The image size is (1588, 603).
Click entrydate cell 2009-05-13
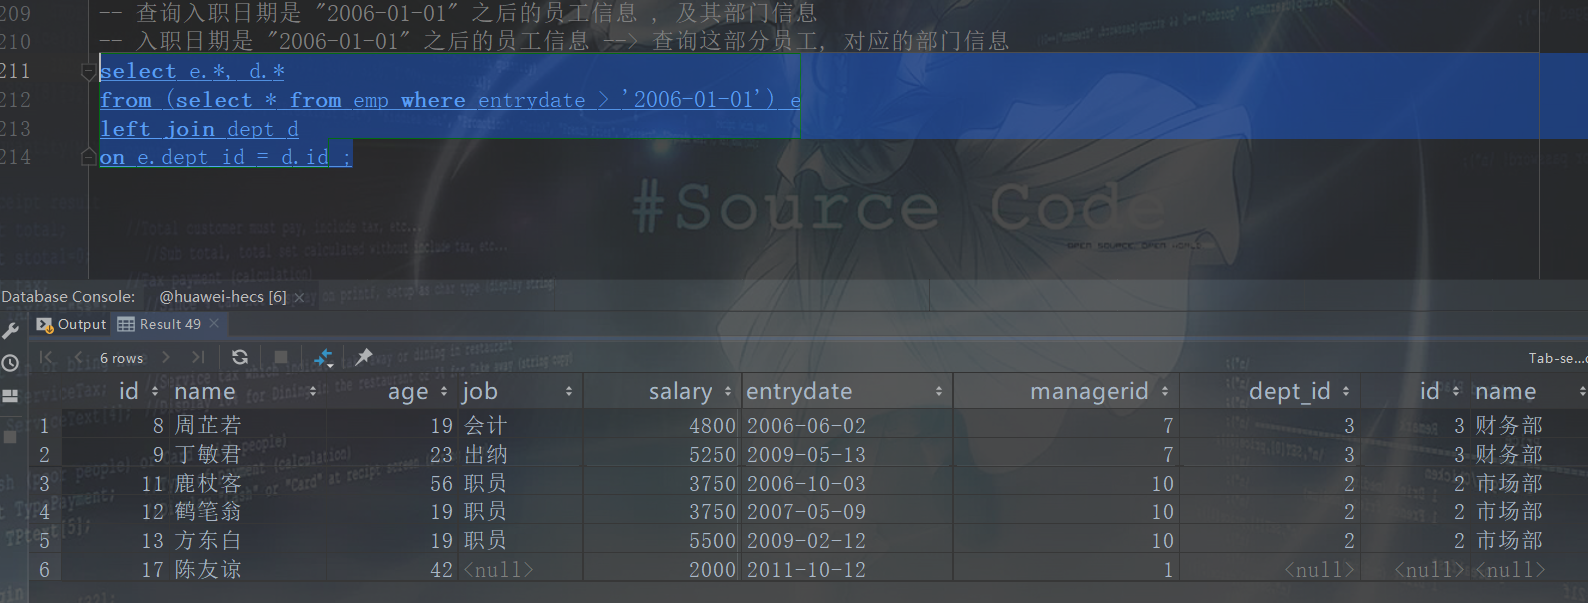806,455
